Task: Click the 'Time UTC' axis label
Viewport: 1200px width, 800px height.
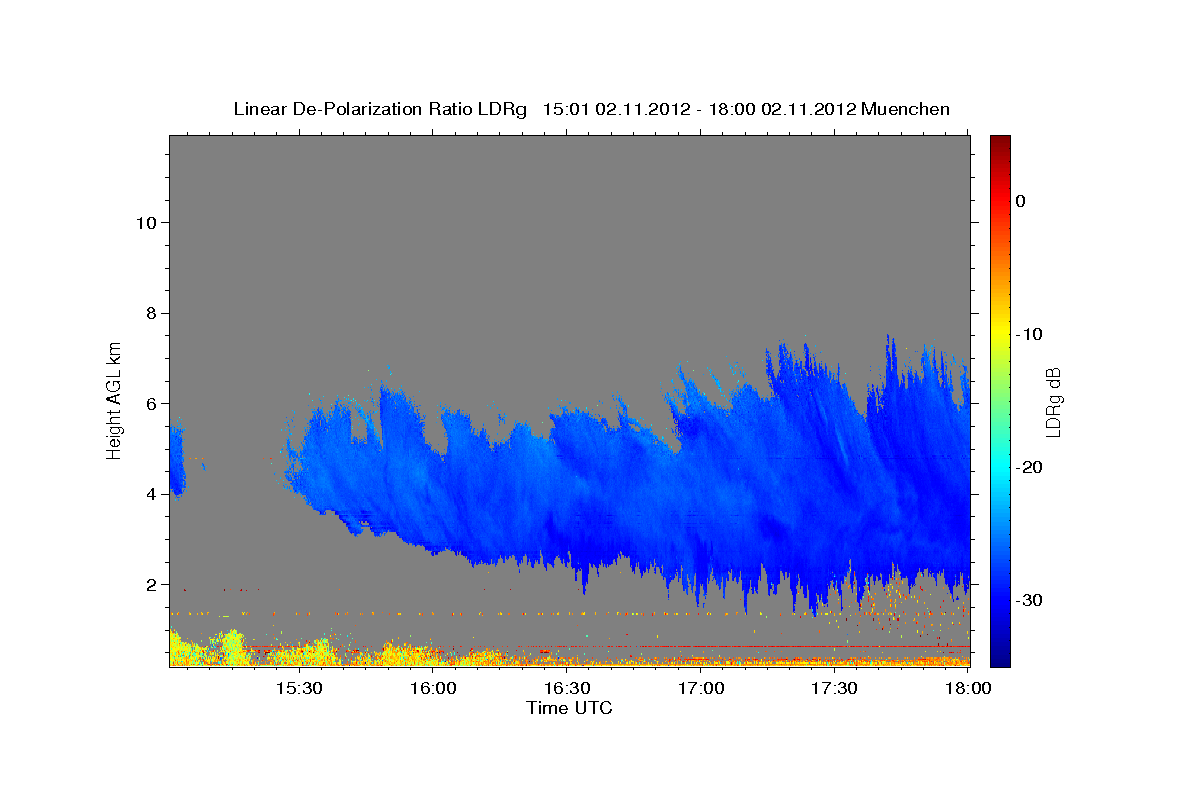Action: tap(569, 708)
